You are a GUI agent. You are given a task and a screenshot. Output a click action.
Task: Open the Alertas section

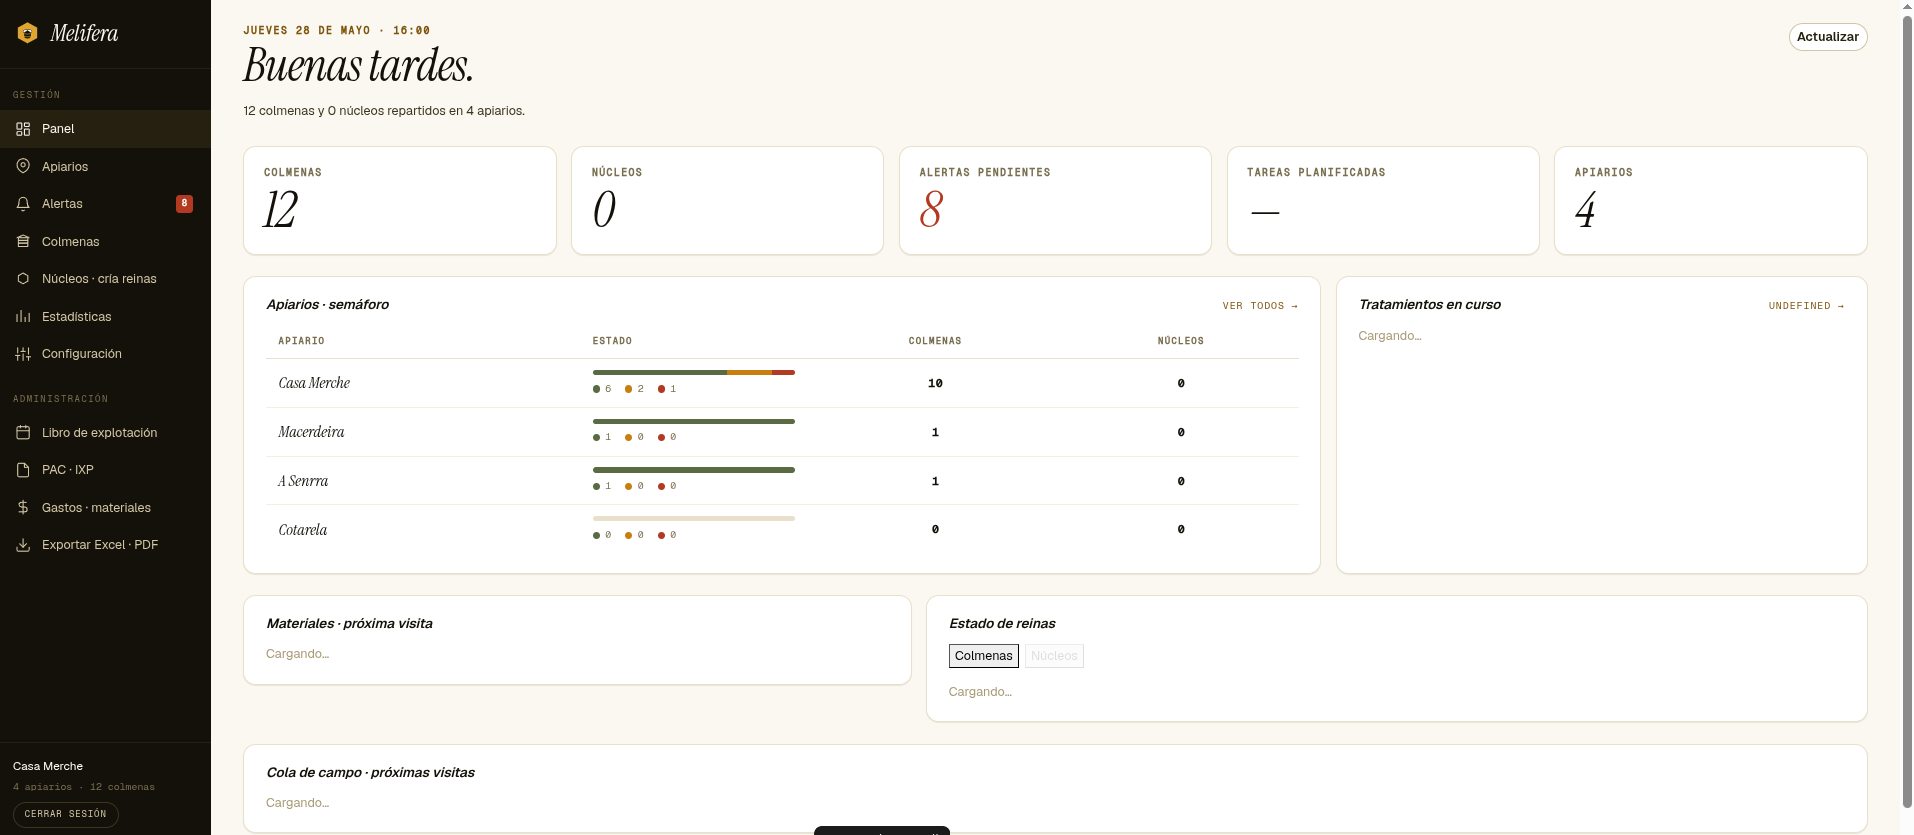[x=105, y=204]
